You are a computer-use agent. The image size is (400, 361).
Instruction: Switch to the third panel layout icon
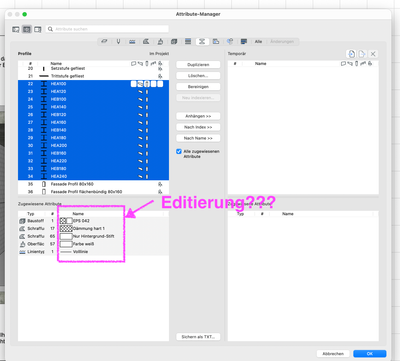pos(38,29)
